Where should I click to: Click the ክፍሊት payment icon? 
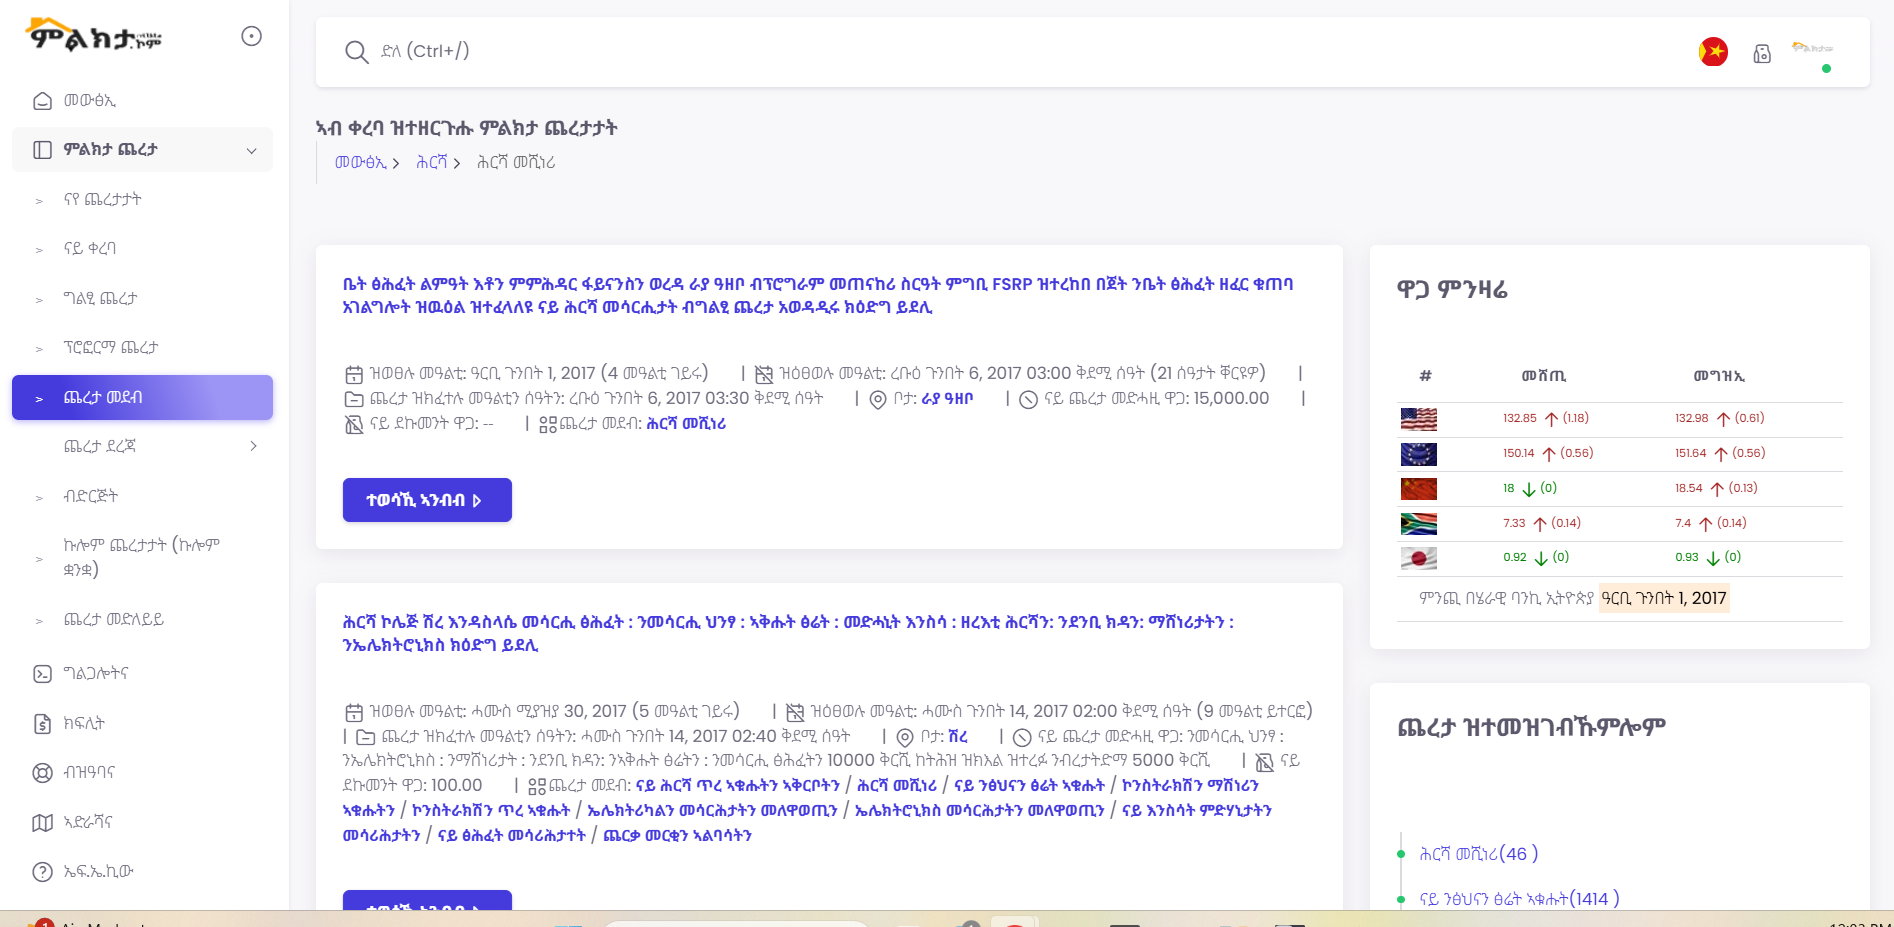[41, 722]
